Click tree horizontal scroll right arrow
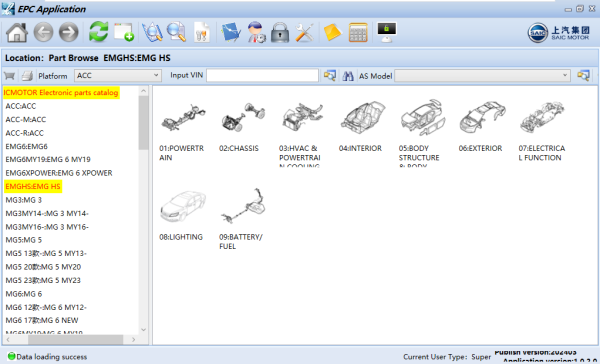Viewport: 600px width, 364px height. [x=134, y=340]
